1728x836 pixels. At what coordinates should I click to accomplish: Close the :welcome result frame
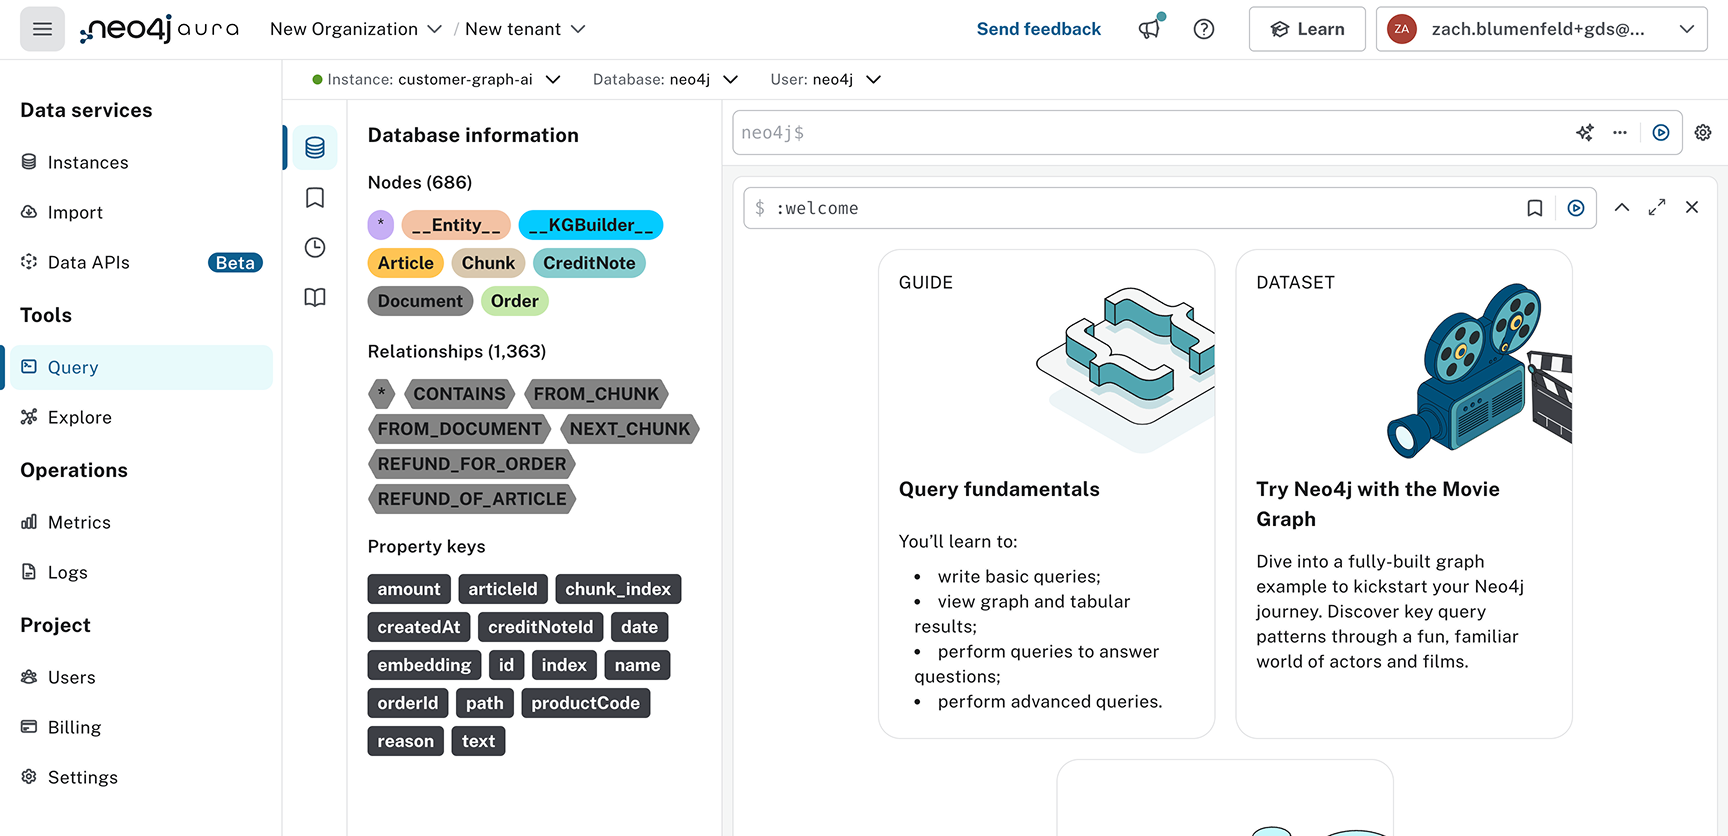coord(1692,207)
